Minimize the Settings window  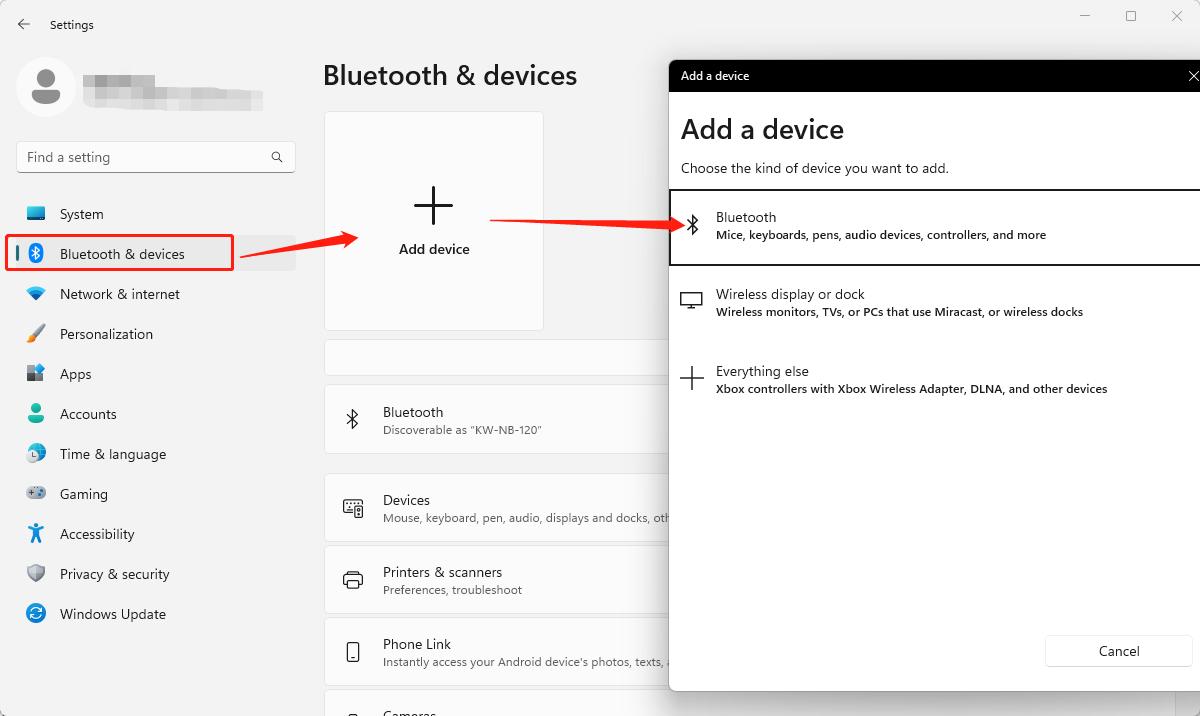pos(1085,16)
